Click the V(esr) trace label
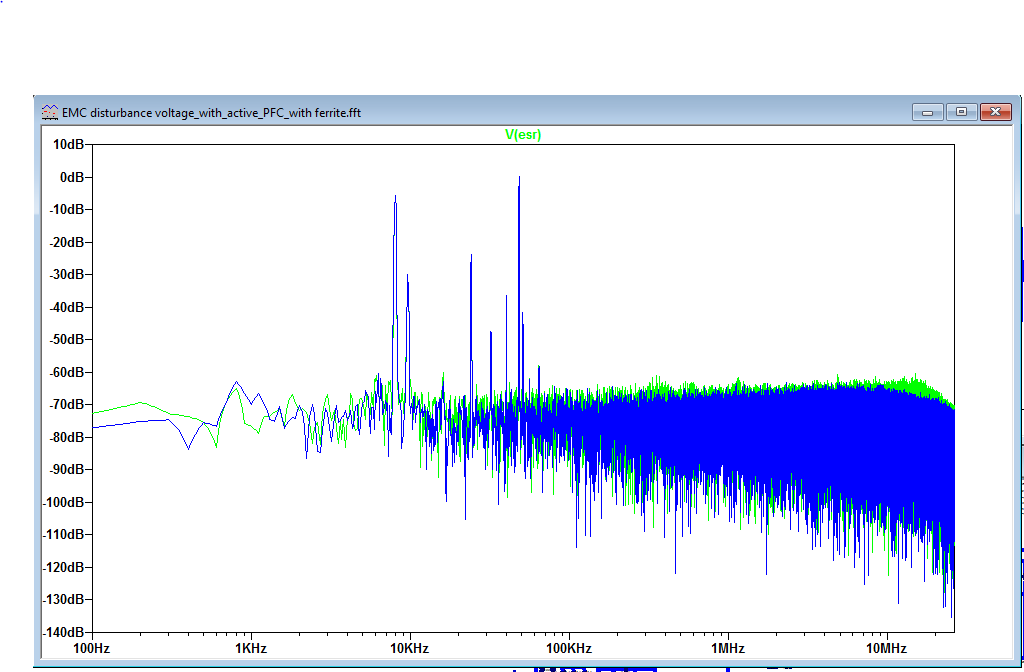The image size is (1024, 672). (x=523, y=135)
